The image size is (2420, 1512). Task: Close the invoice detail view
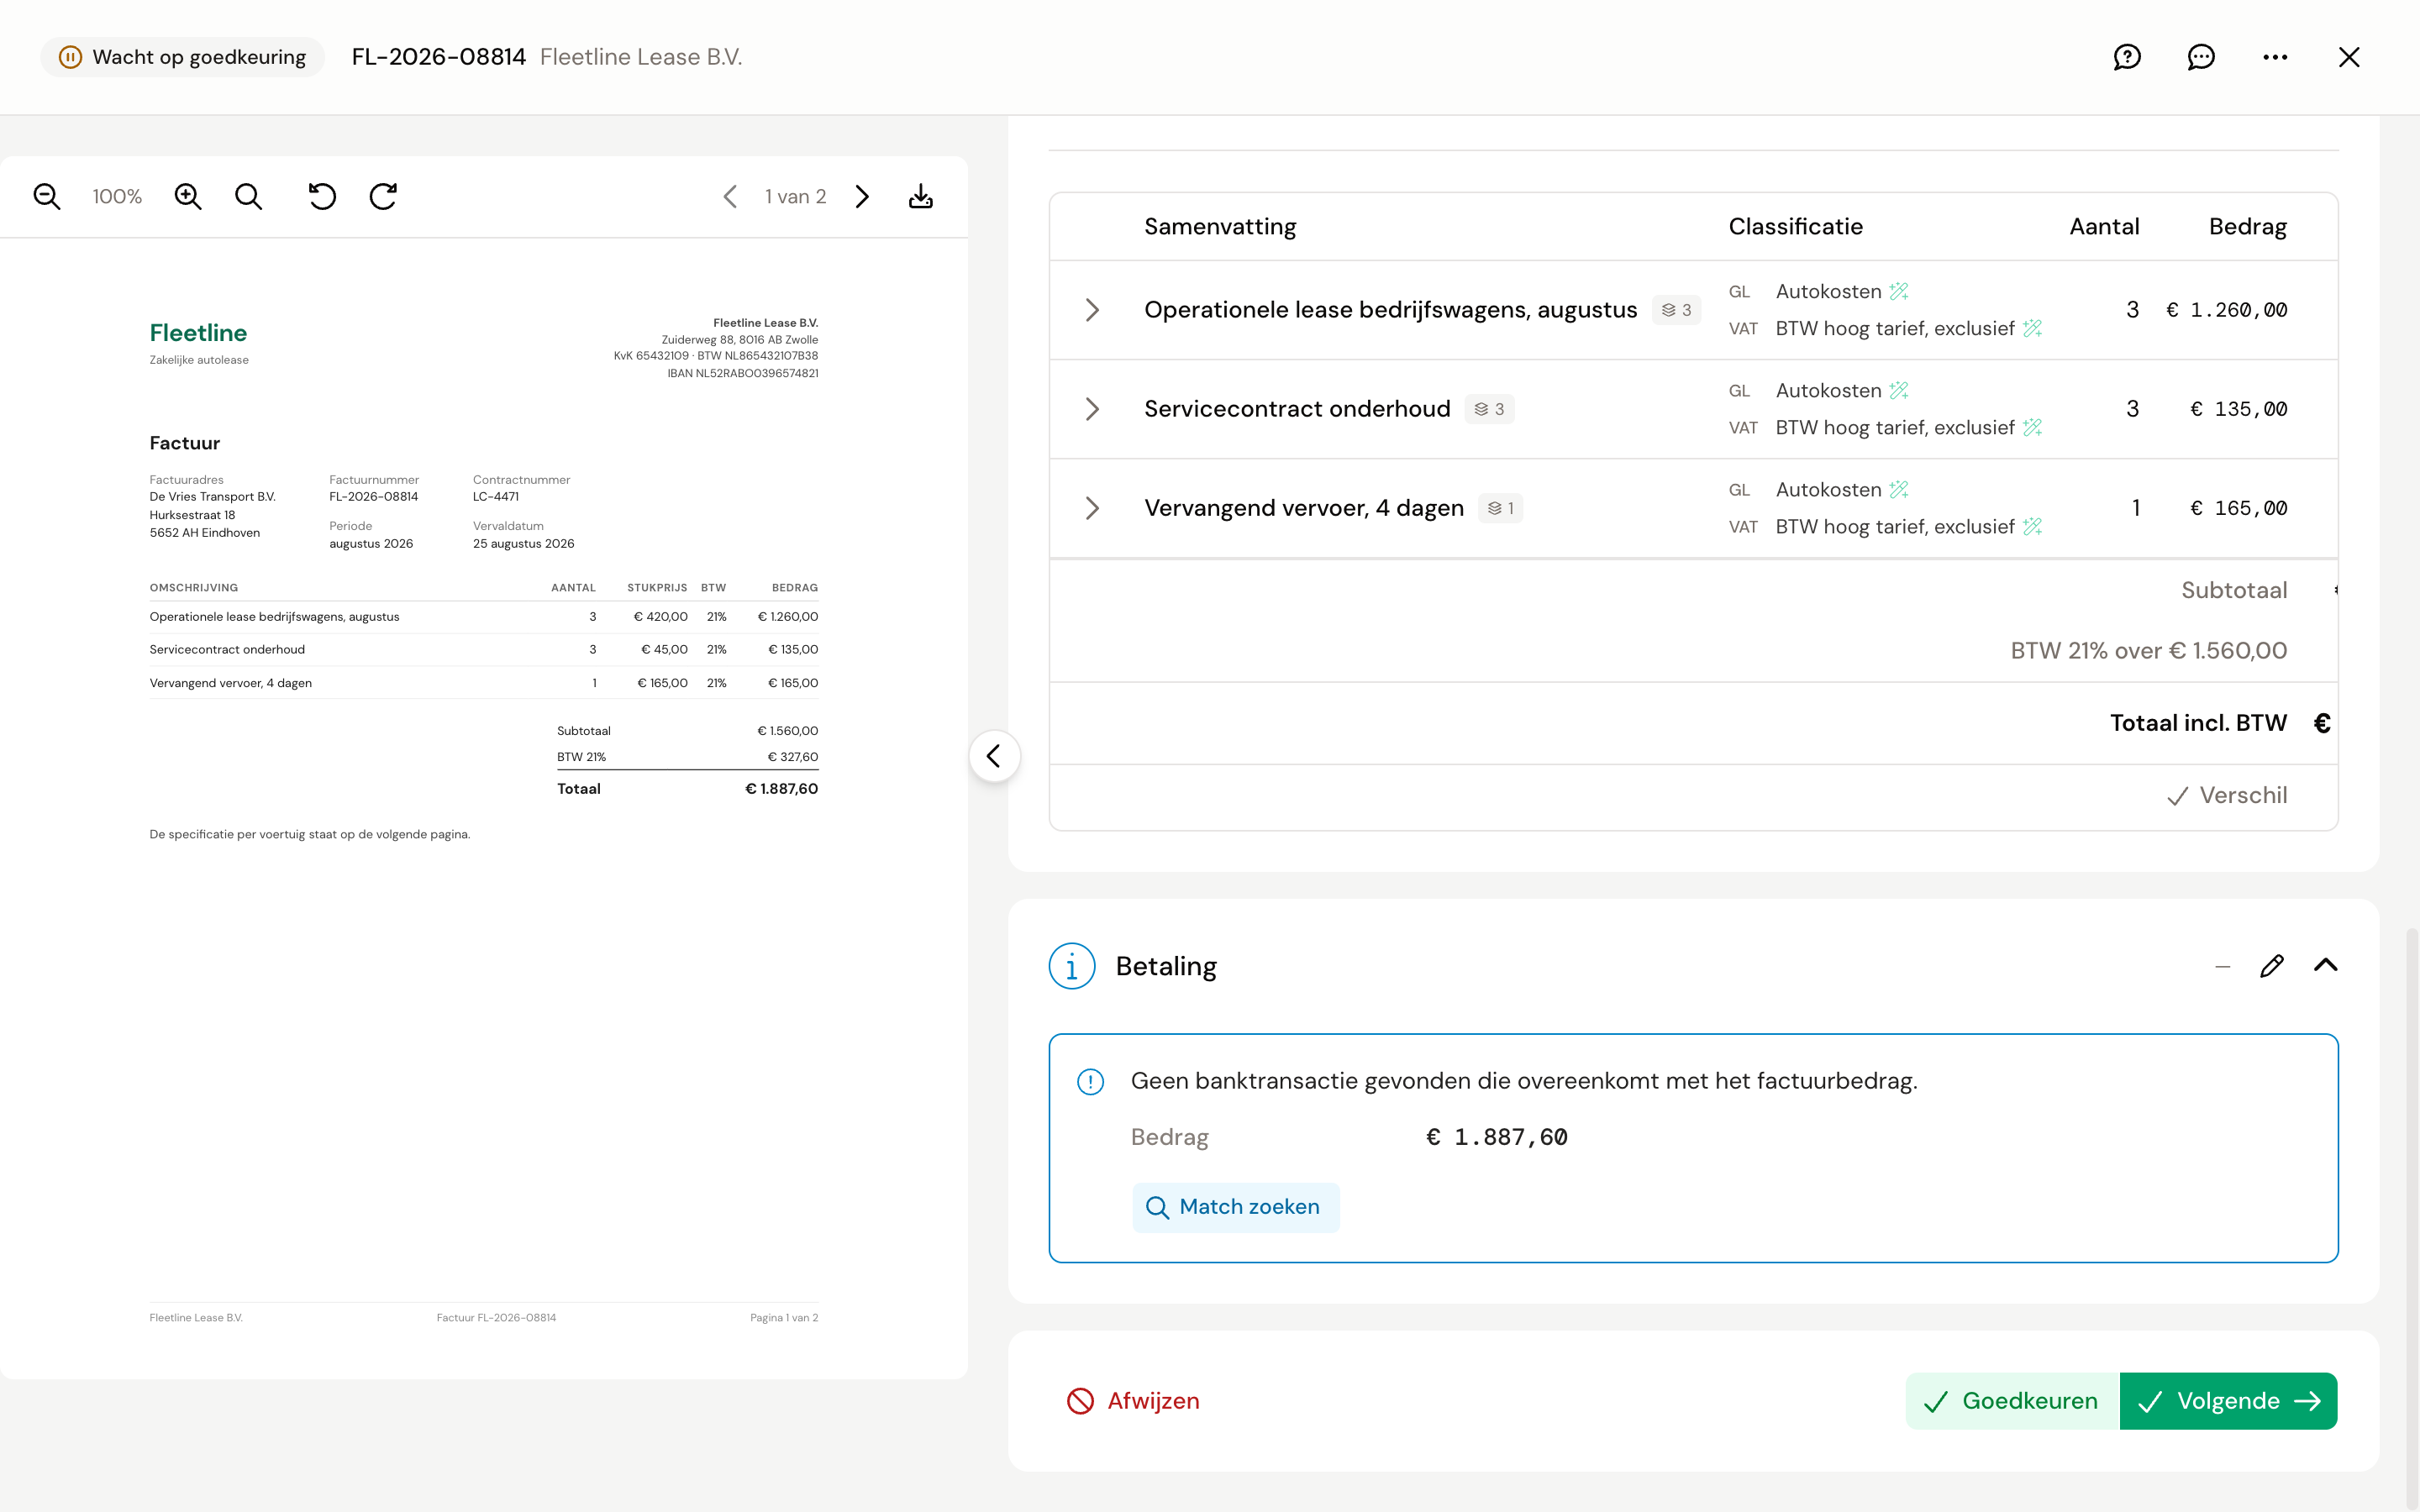[x=2349, y=57]
